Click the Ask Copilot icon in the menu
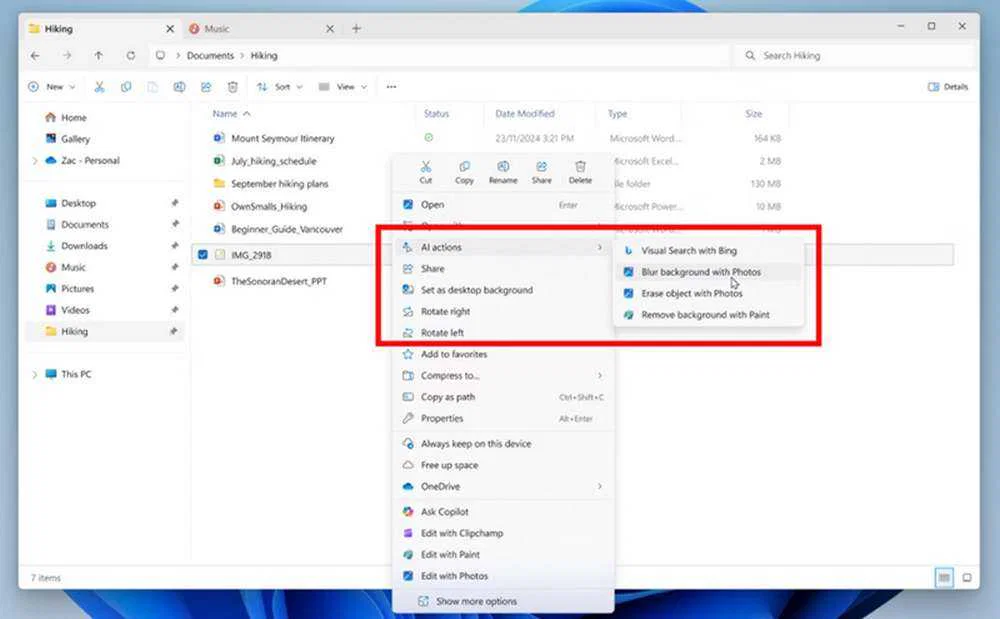Viewport: 1000px width, 619px height. coord(407,511)
